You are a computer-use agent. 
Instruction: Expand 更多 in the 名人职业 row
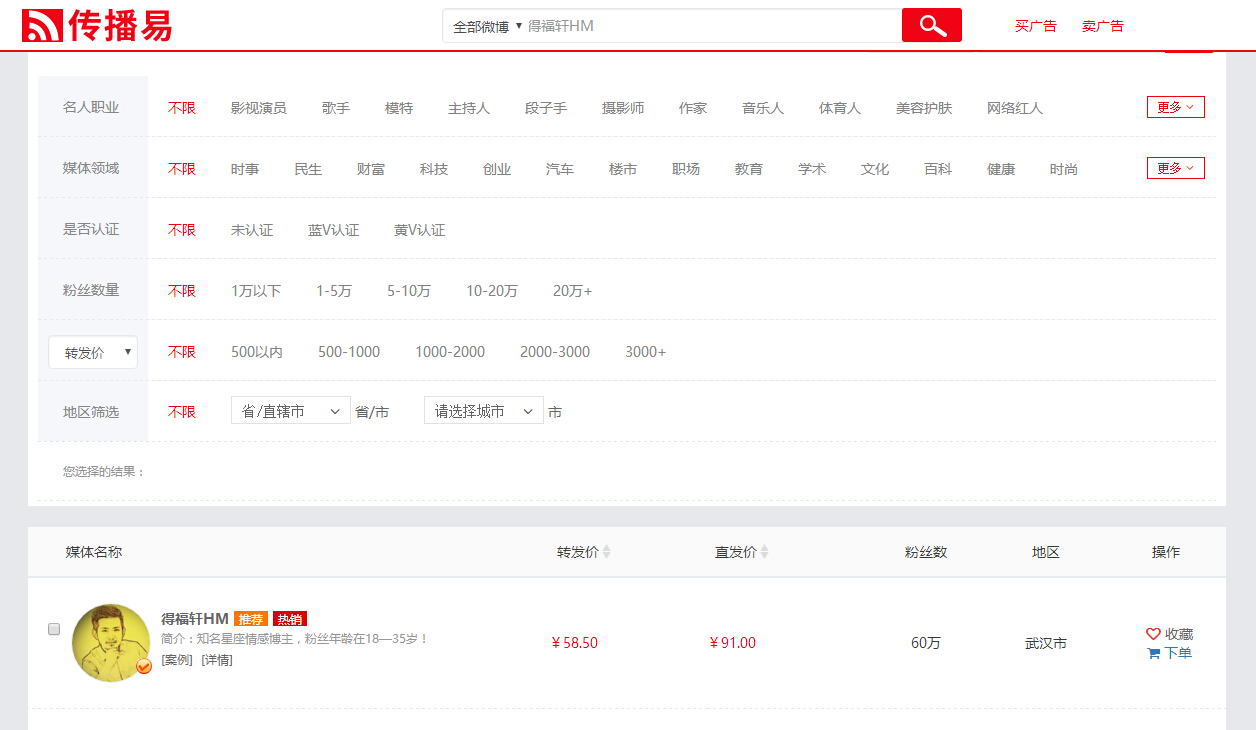click(x=1175, y=107)
